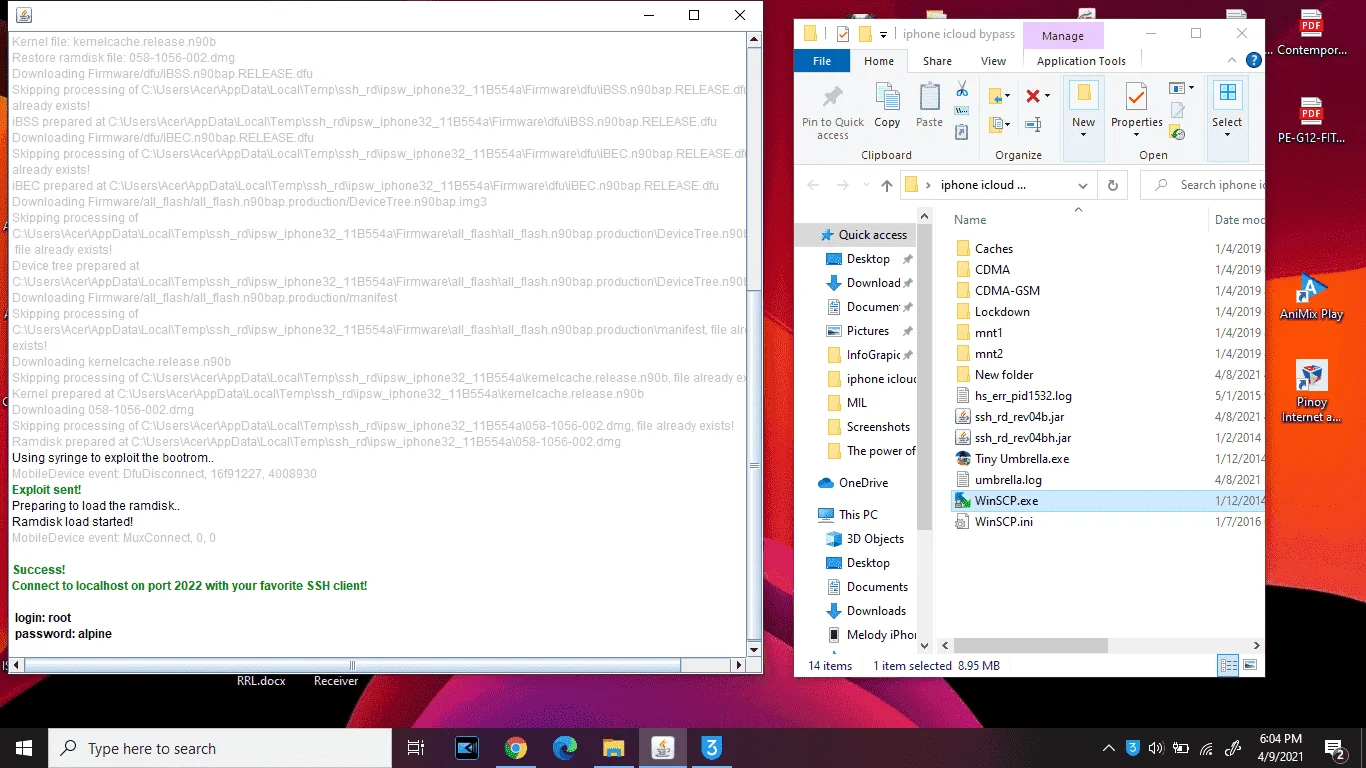Open the Customize Quick Access Toolbar dropdown
1366x768 pixels.
(884, 35)
